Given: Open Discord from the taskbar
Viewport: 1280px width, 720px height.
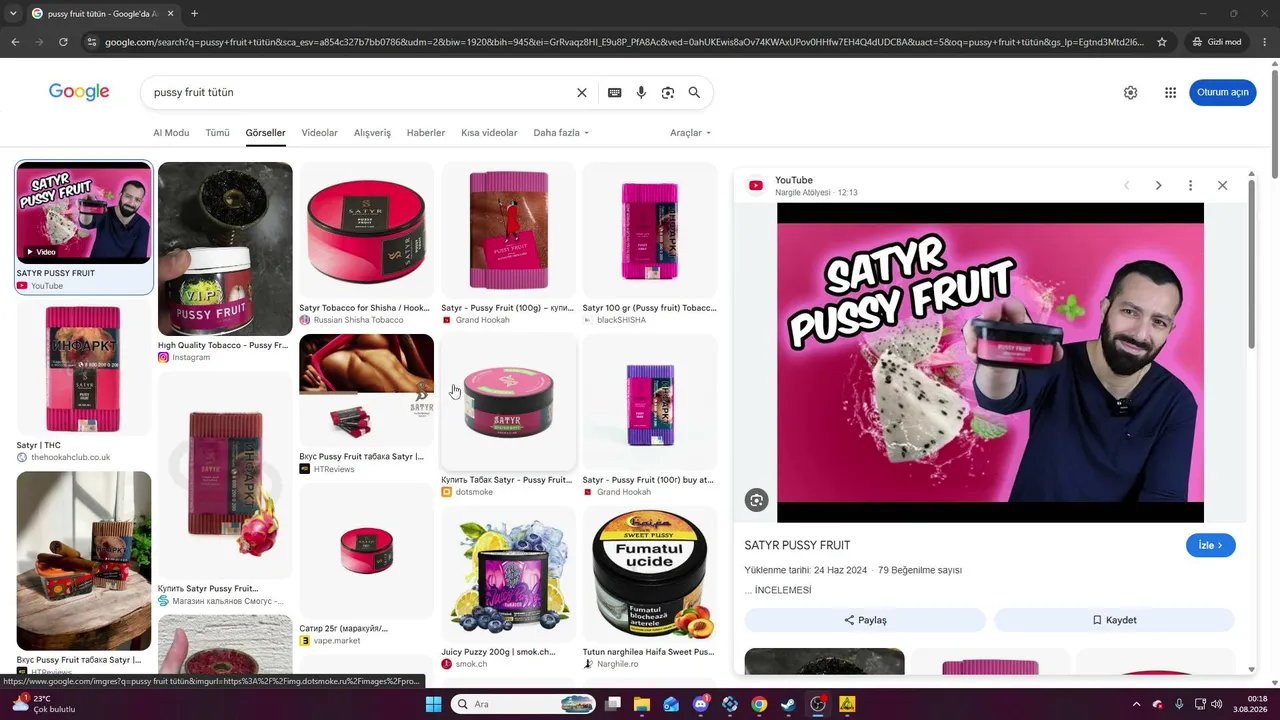Looking at the screenshot, I should (701, 704).
